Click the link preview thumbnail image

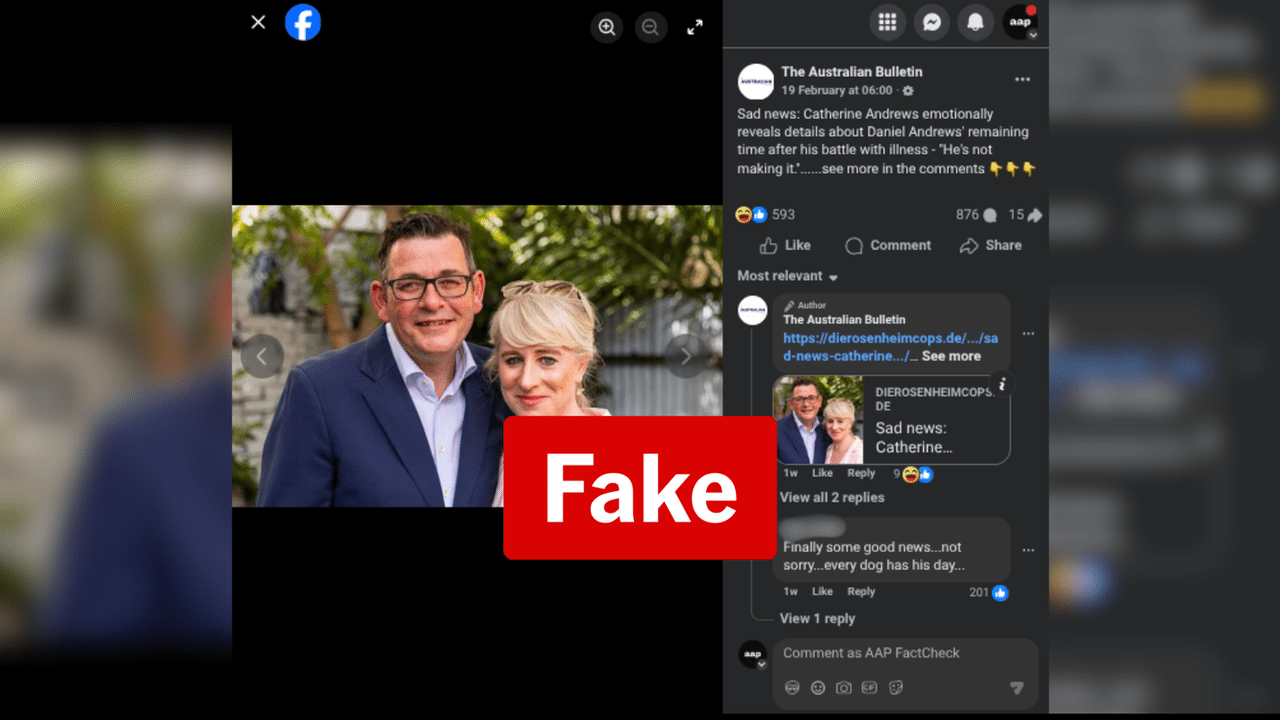(818, 420)
